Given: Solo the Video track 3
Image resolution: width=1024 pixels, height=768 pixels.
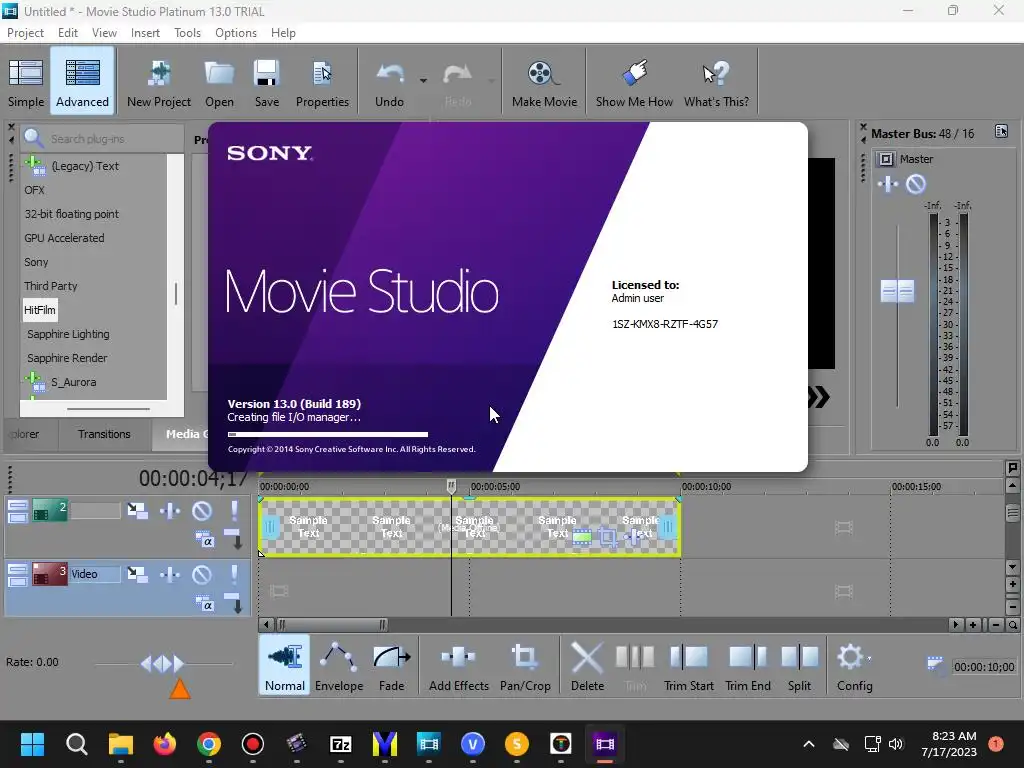Looking at the screenshot, I should click(x=234, y=574).
